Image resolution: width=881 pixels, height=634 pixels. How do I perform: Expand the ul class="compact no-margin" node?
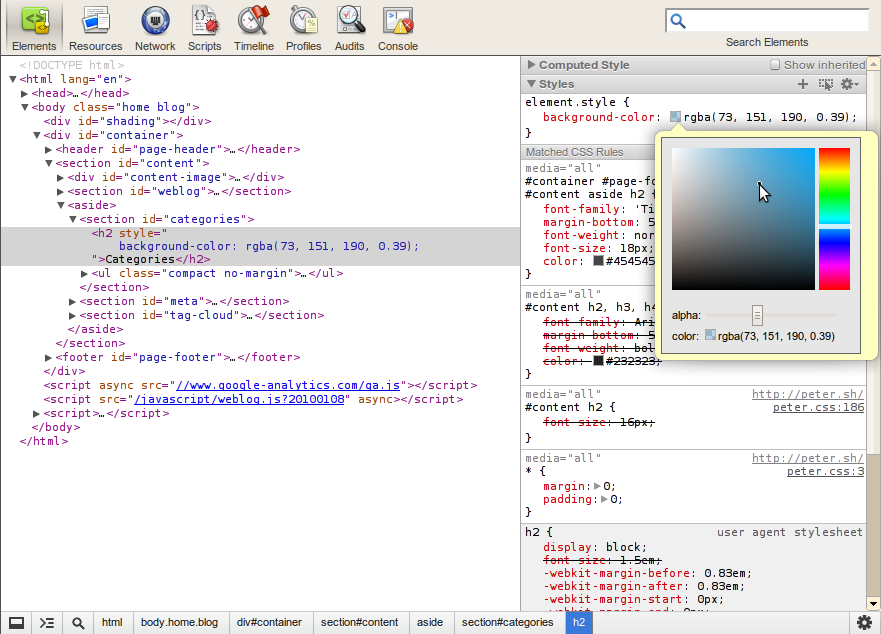coord(84,274)
